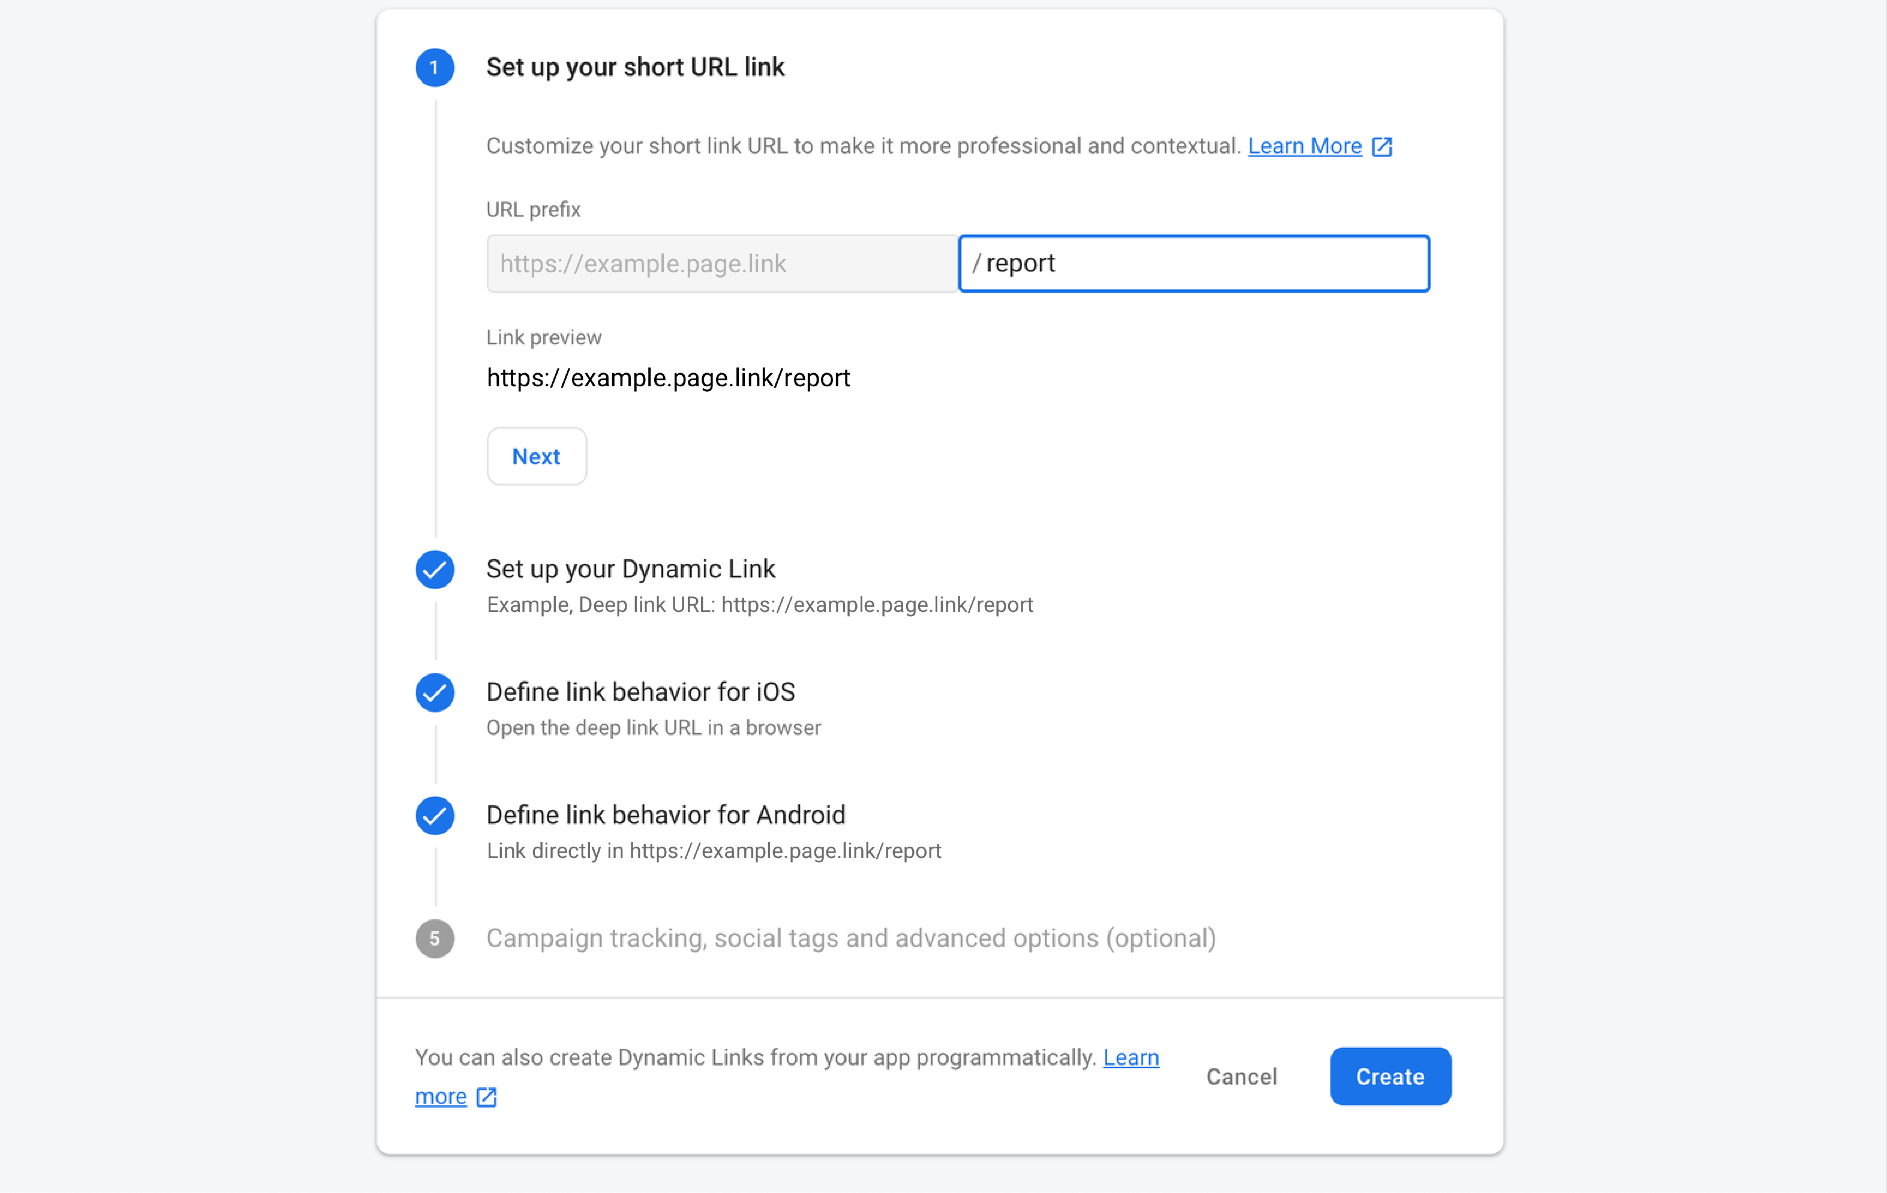Click the disabled https://example.page.link domain field
Image resolution: width=1887 pixels, height=1193 pixels.
[x=722, y=264]
